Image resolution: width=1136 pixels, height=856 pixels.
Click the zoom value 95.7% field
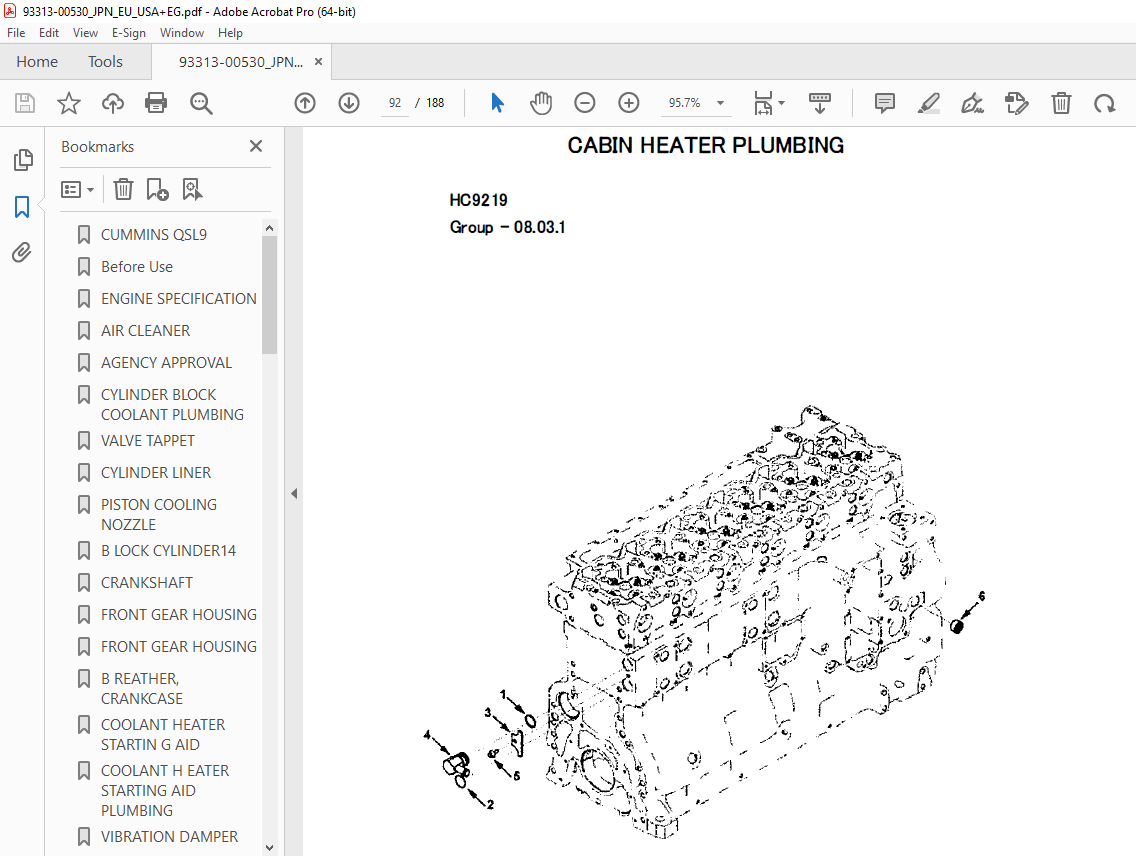(684, 103)
